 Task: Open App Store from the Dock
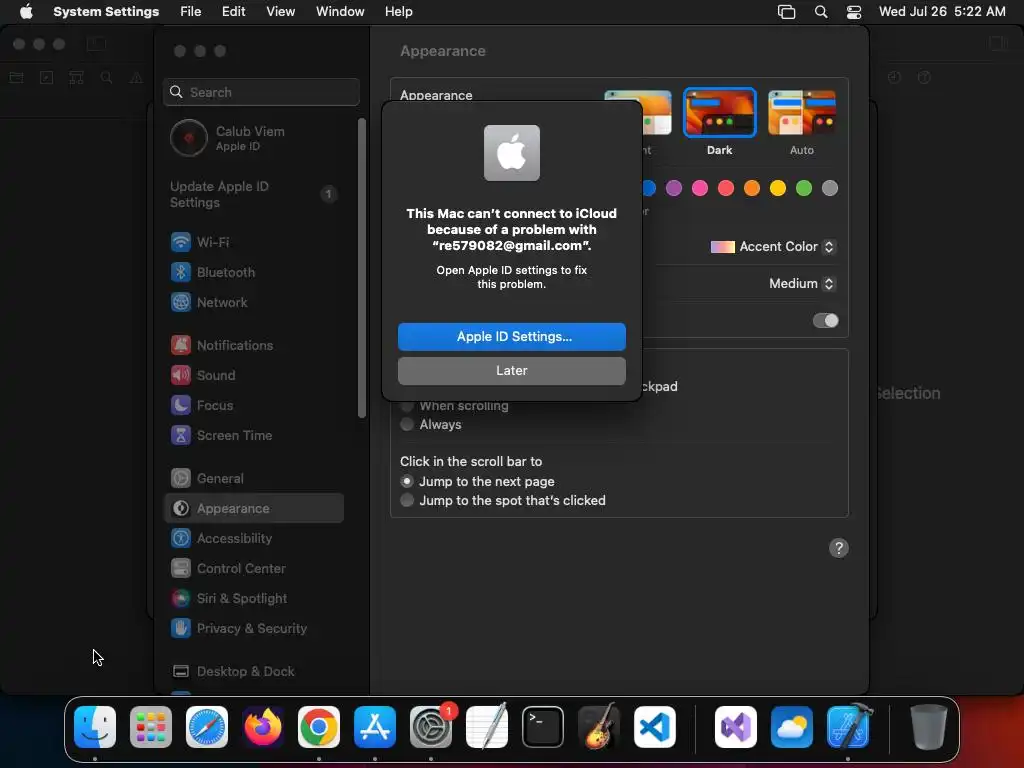(x=375, y=727)
